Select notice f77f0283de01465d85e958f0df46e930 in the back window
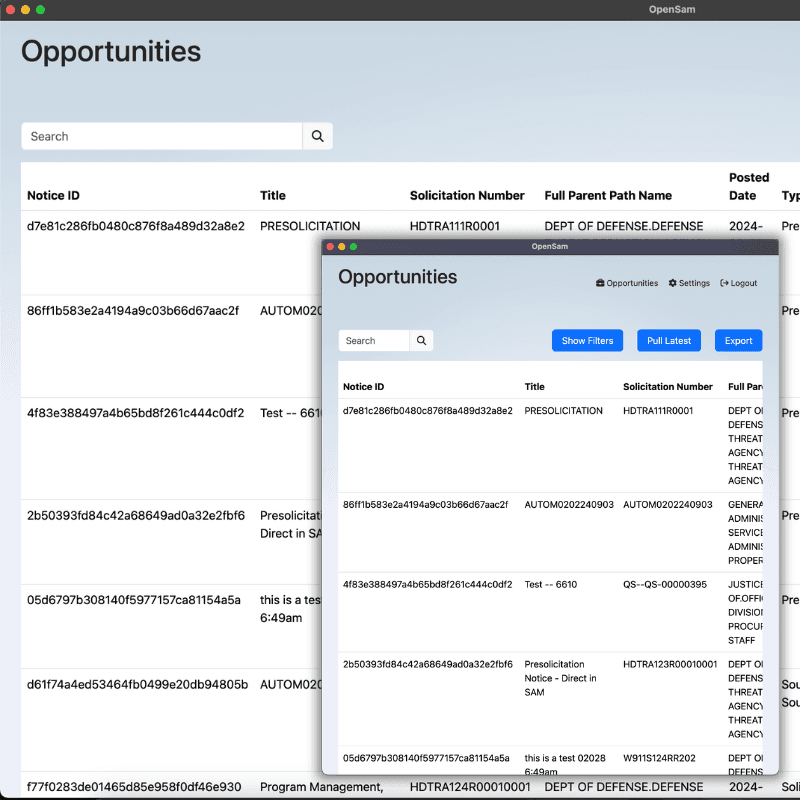Screen dimensions: 800x800 tap(134, 787)
